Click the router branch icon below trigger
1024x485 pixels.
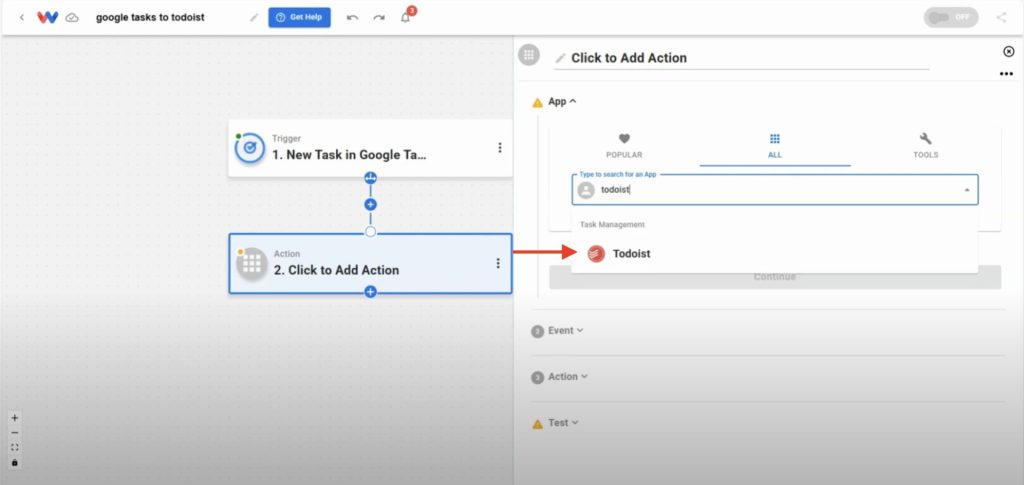coord(370,178)
